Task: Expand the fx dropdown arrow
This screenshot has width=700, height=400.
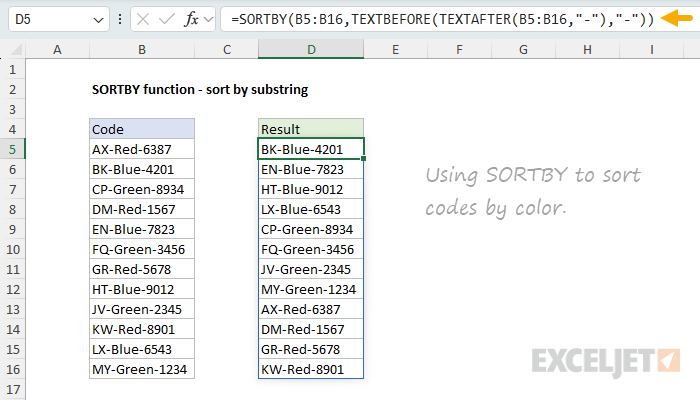Action: (208, 20)
